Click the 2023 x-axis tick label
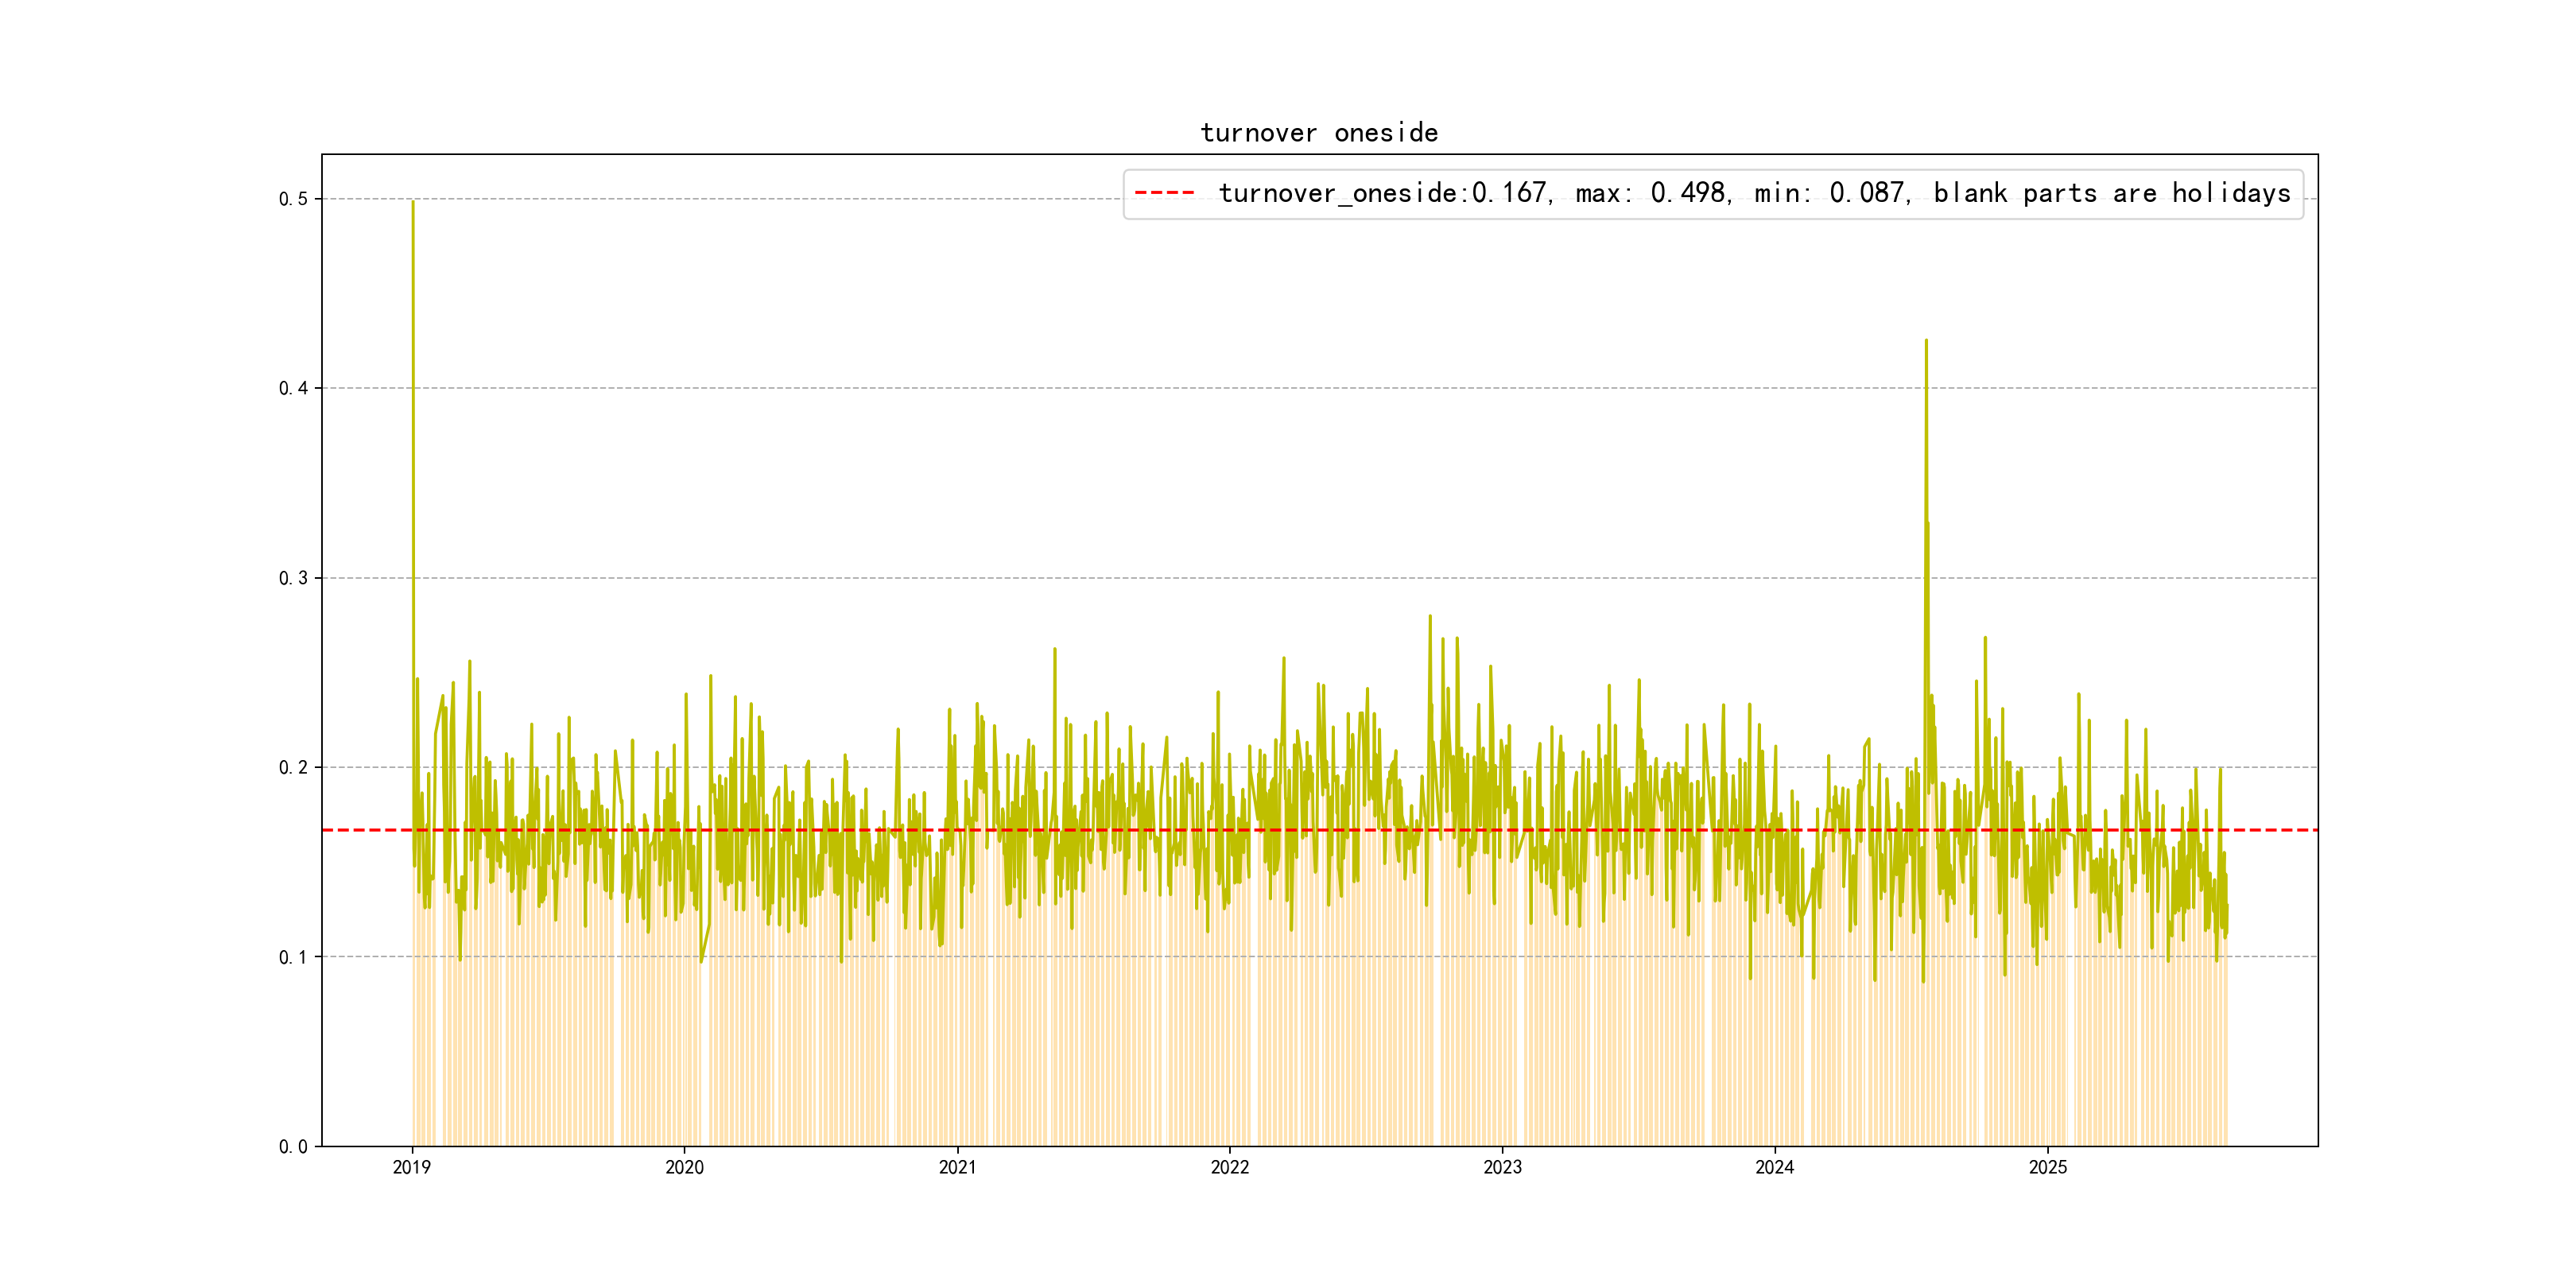This screenshot has height=1288, width=2576. (x=1502, y=1167)
